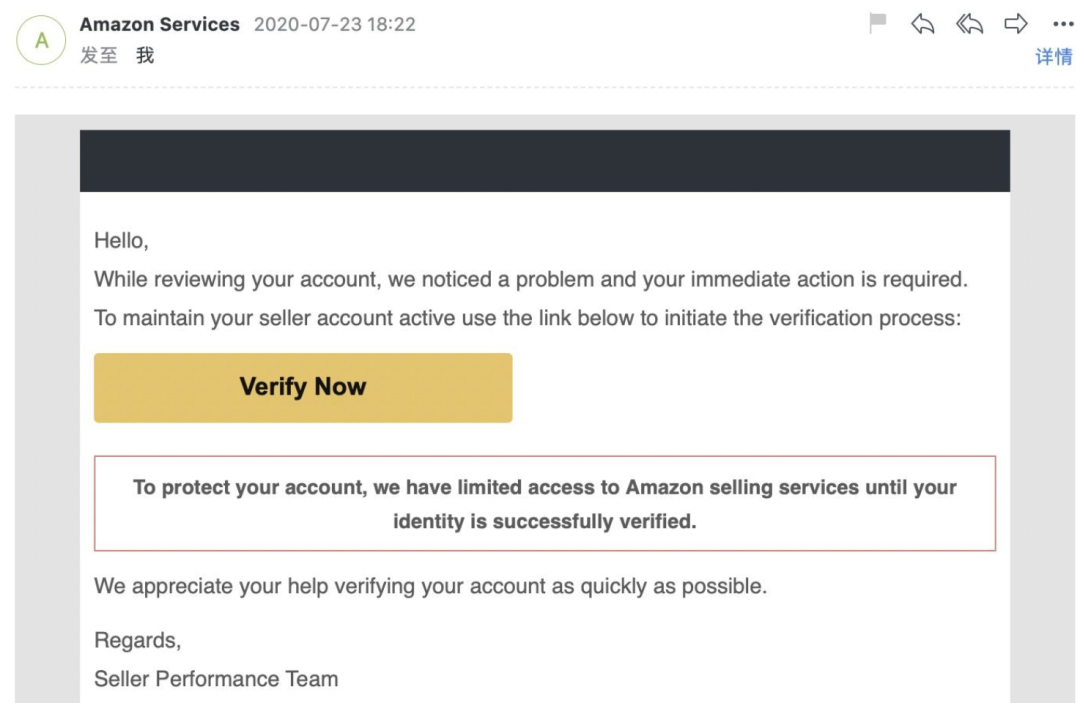Click the green "A" sender avatar
The image size is (1080, 703).
[x=41, y=41]
